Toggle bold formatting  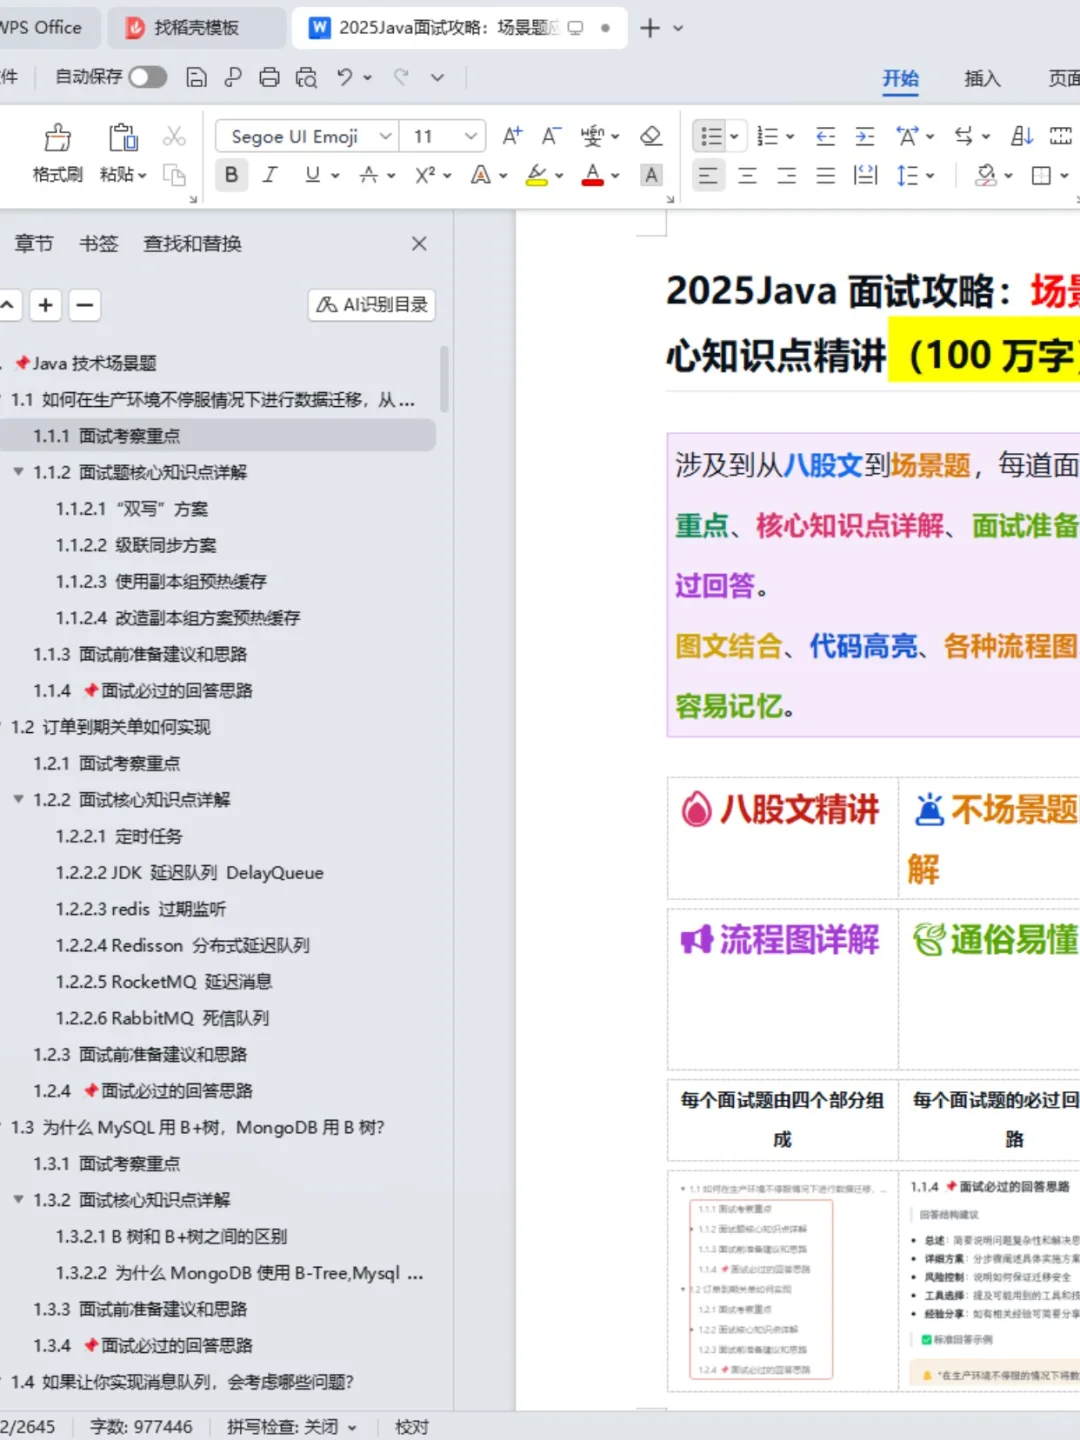[231, 175]
